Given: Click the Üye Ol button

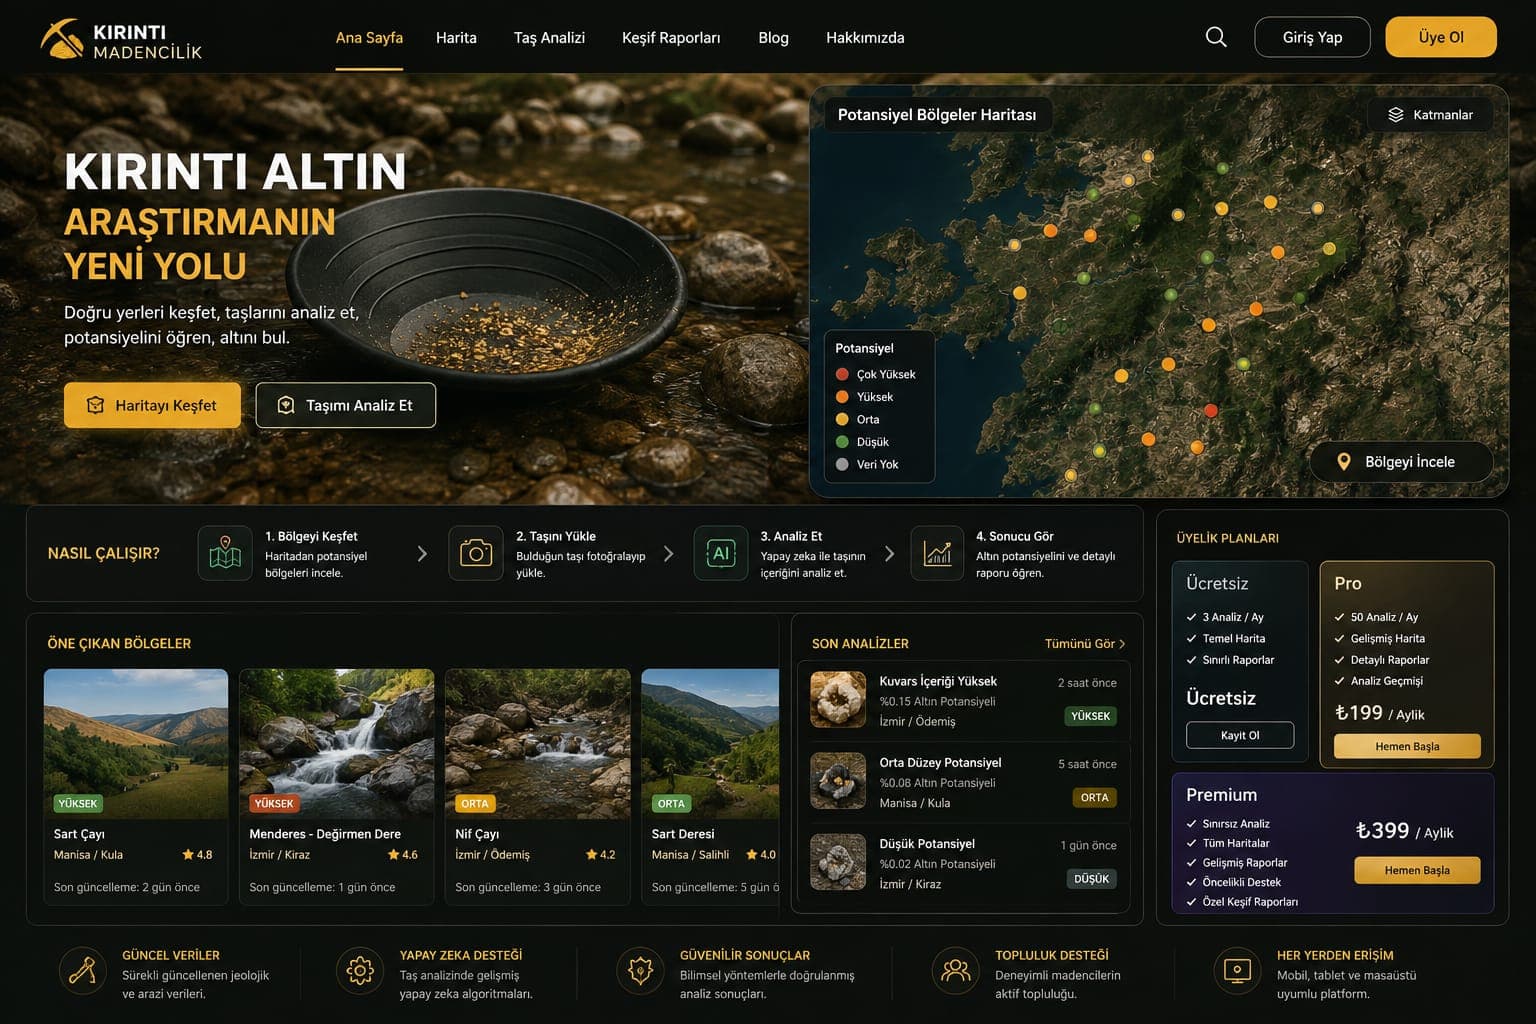Looking at the screenshot, I should (1441, 37).
